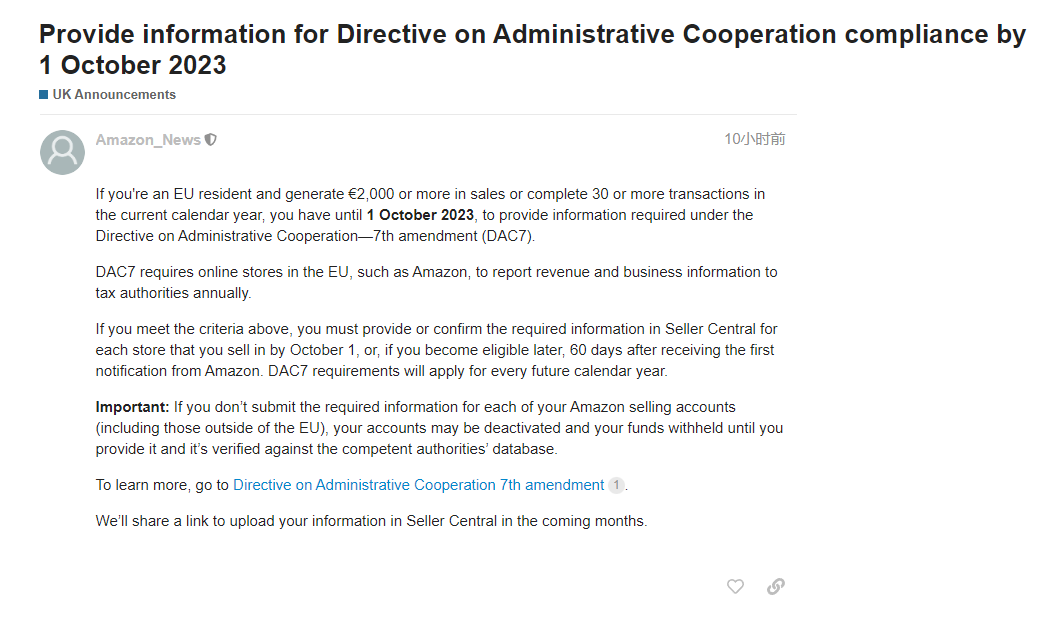Open the Amazon_News profile avatar
Viewport: 1049px width, 620px height.
(62, 152)
